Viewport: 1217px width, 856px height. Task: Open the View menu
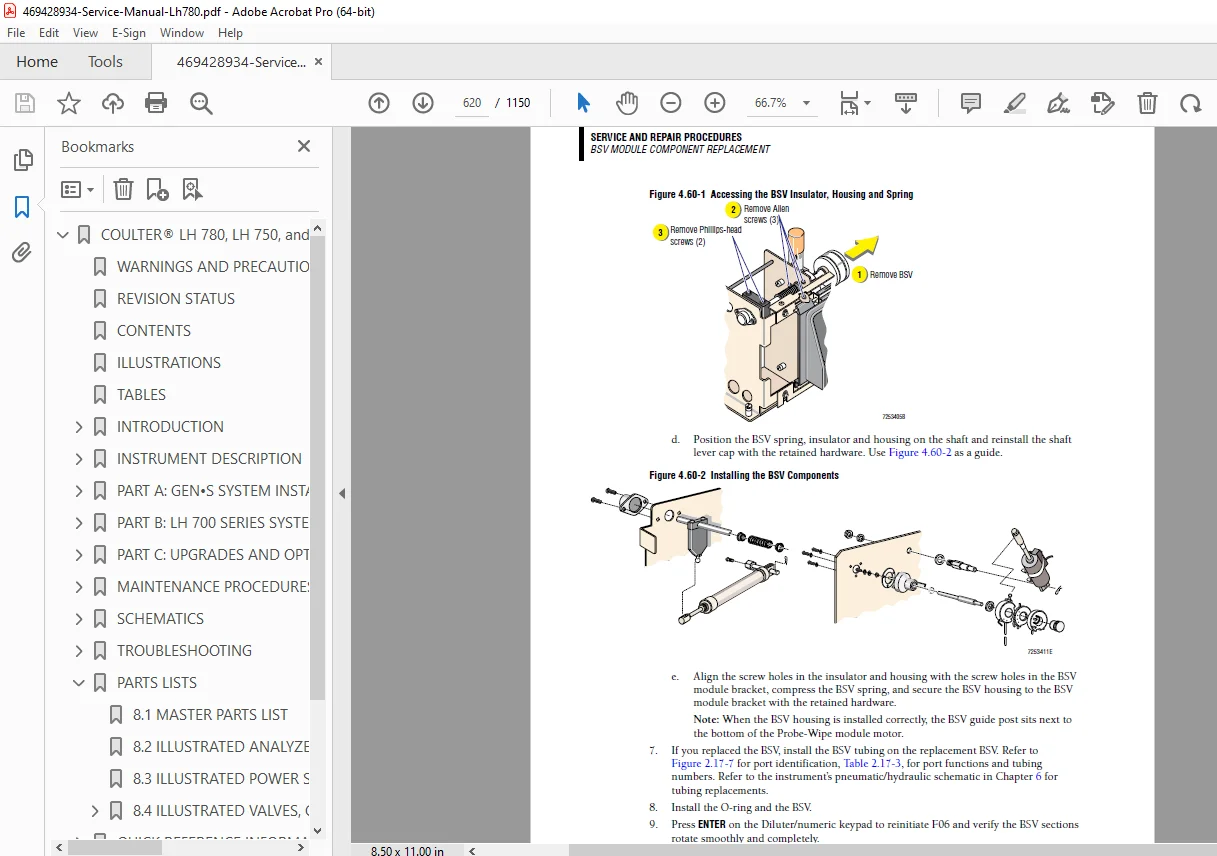click(x=86, y=33)
